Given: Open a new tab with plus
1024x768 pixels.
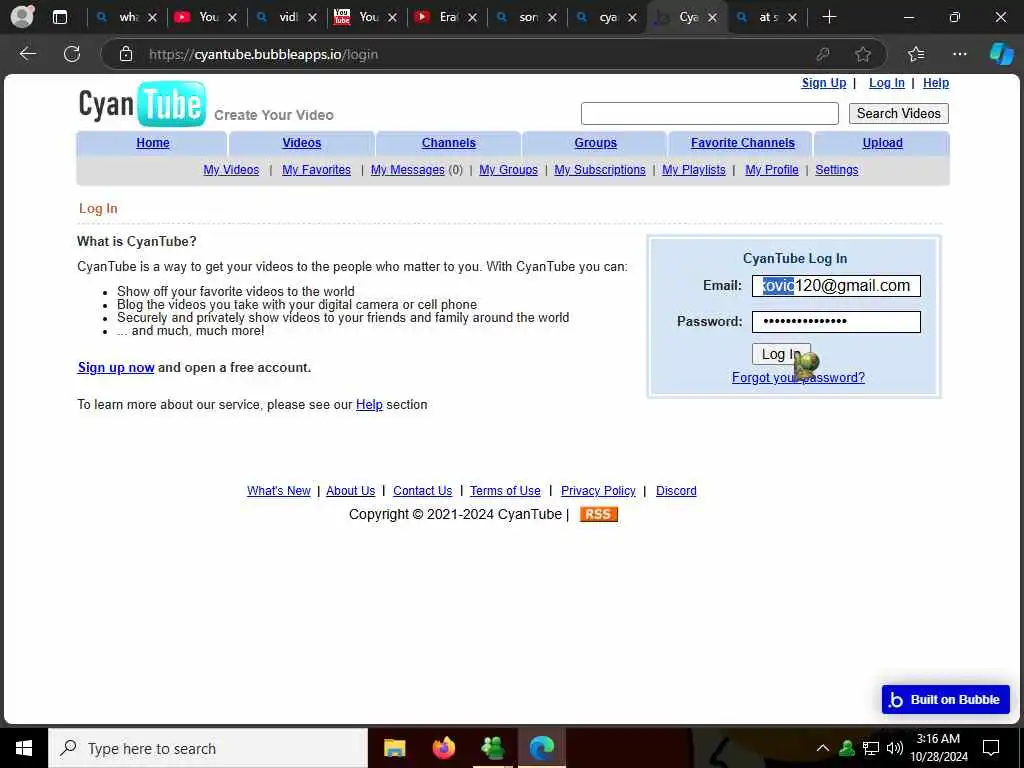Looking at the screenshot, I should [x=829, y=17].
